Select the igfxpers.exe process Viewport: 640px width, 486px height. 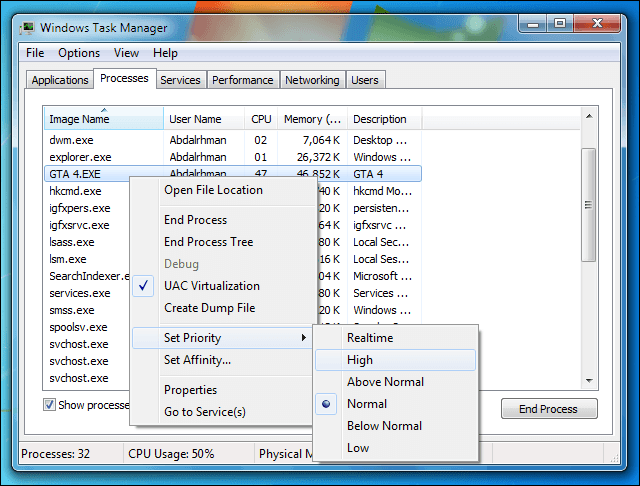(80, 208)
